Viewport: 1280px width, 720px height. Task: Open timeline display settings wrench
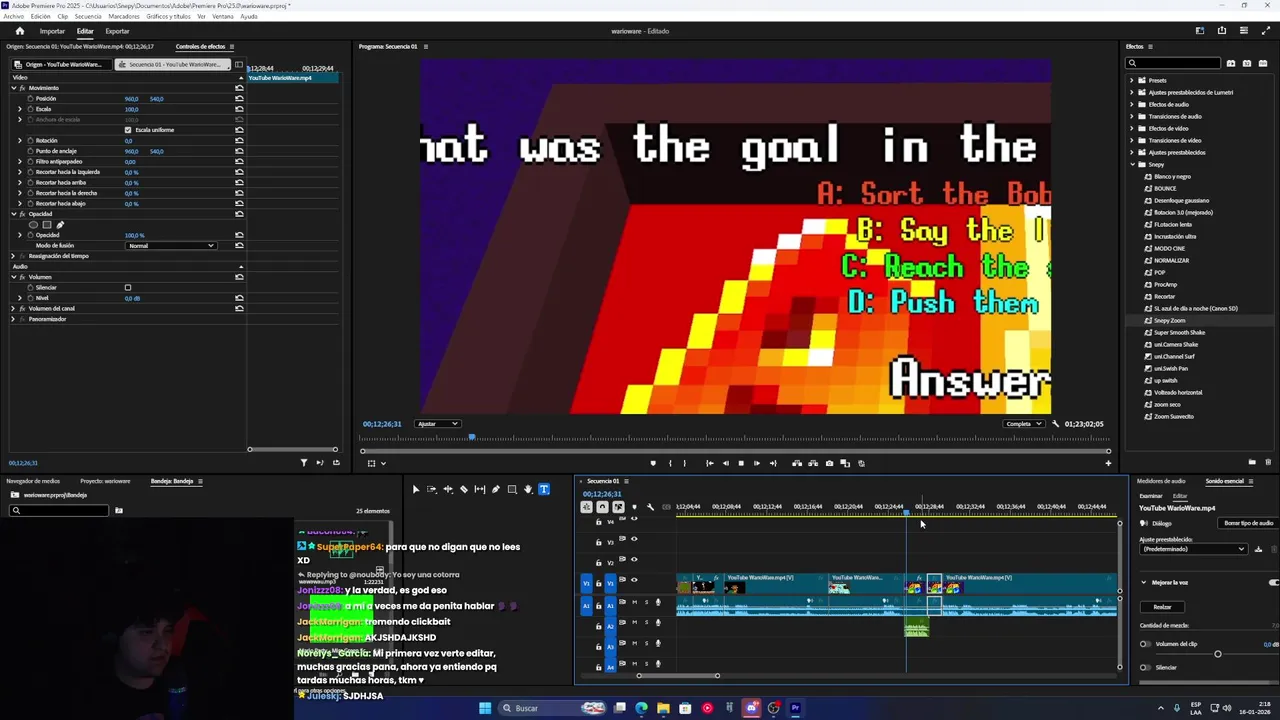(x=650, y=507)
